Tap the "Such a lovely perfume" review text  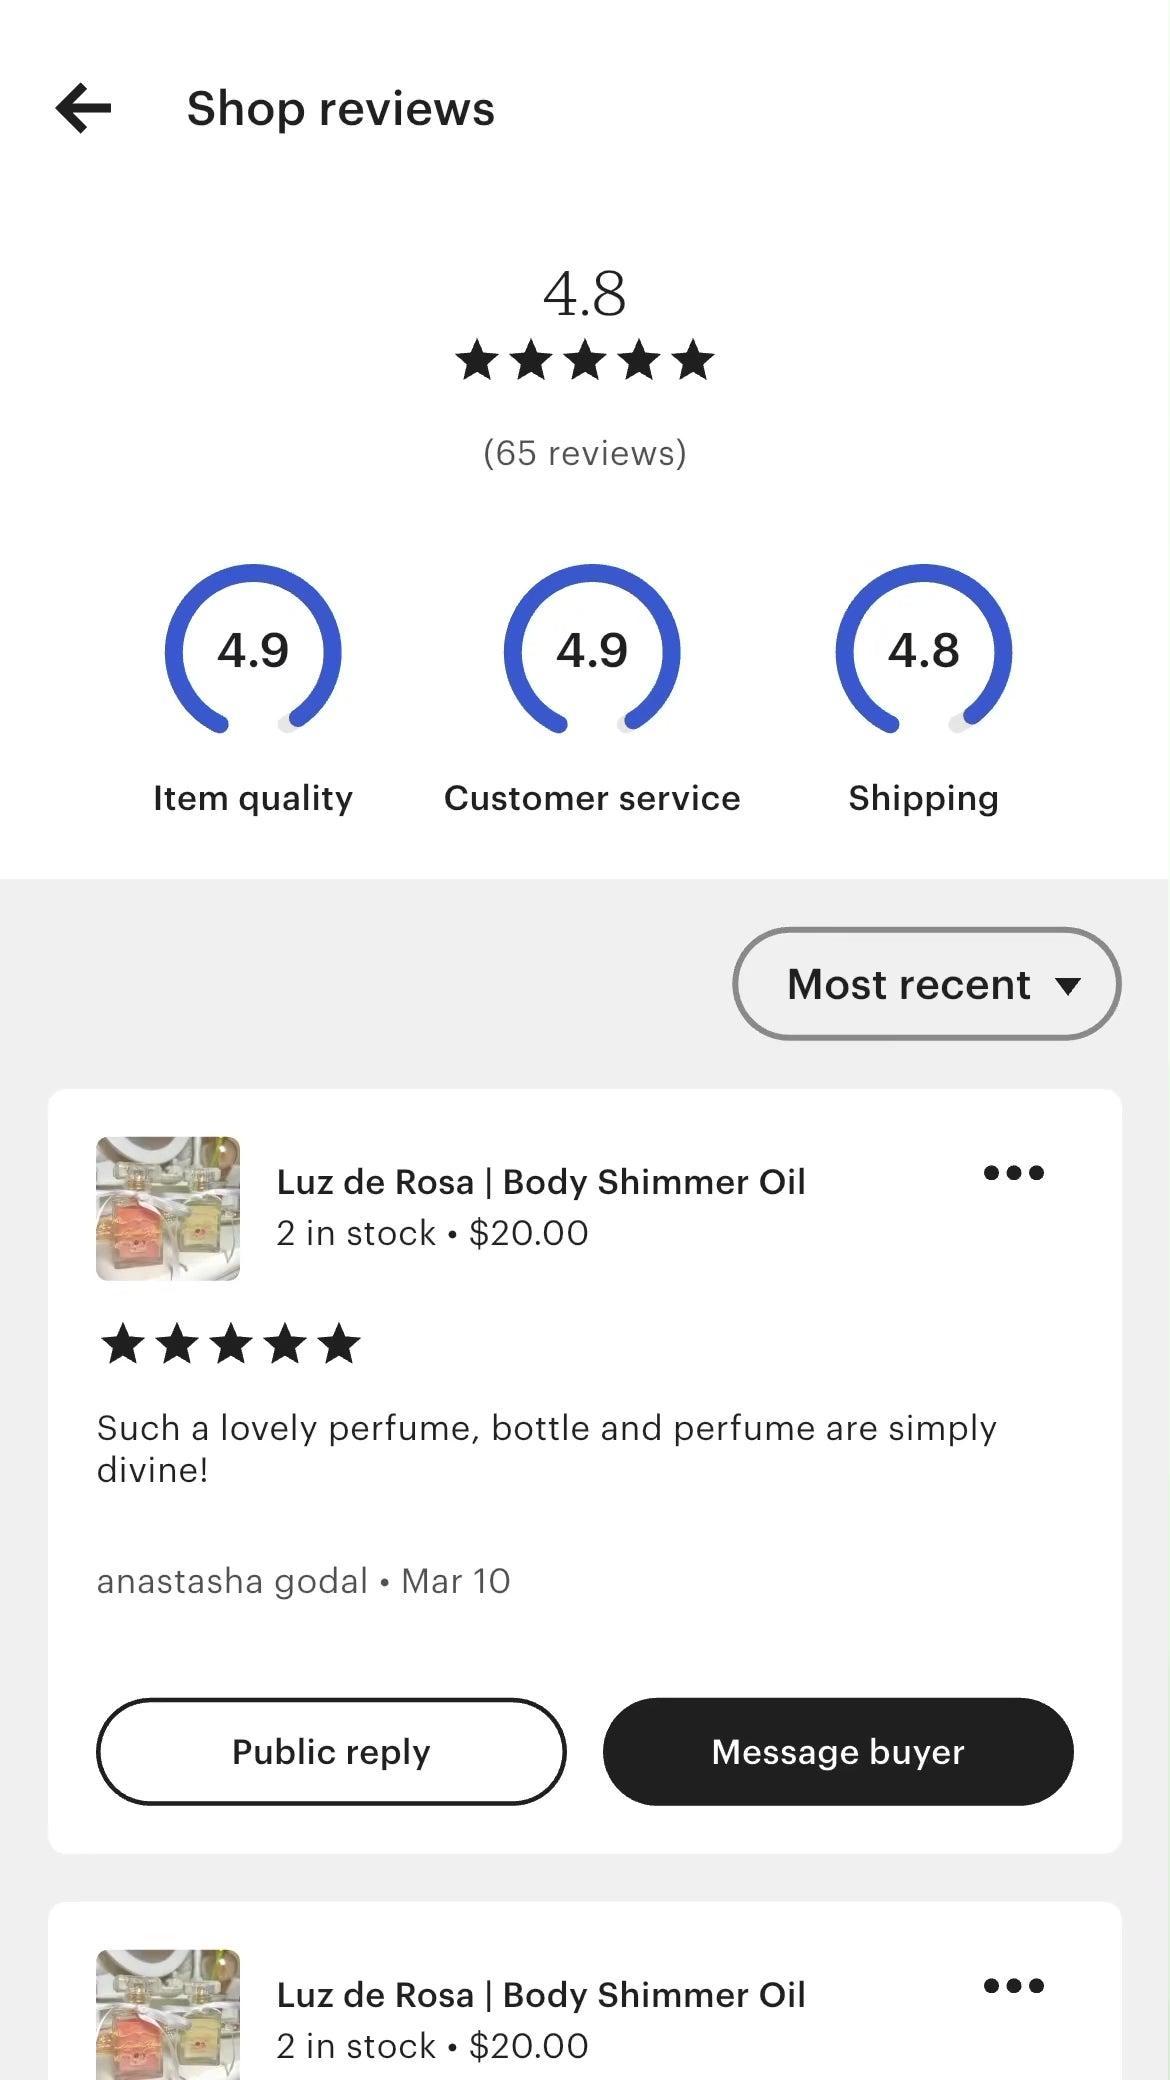point(546,1448)
